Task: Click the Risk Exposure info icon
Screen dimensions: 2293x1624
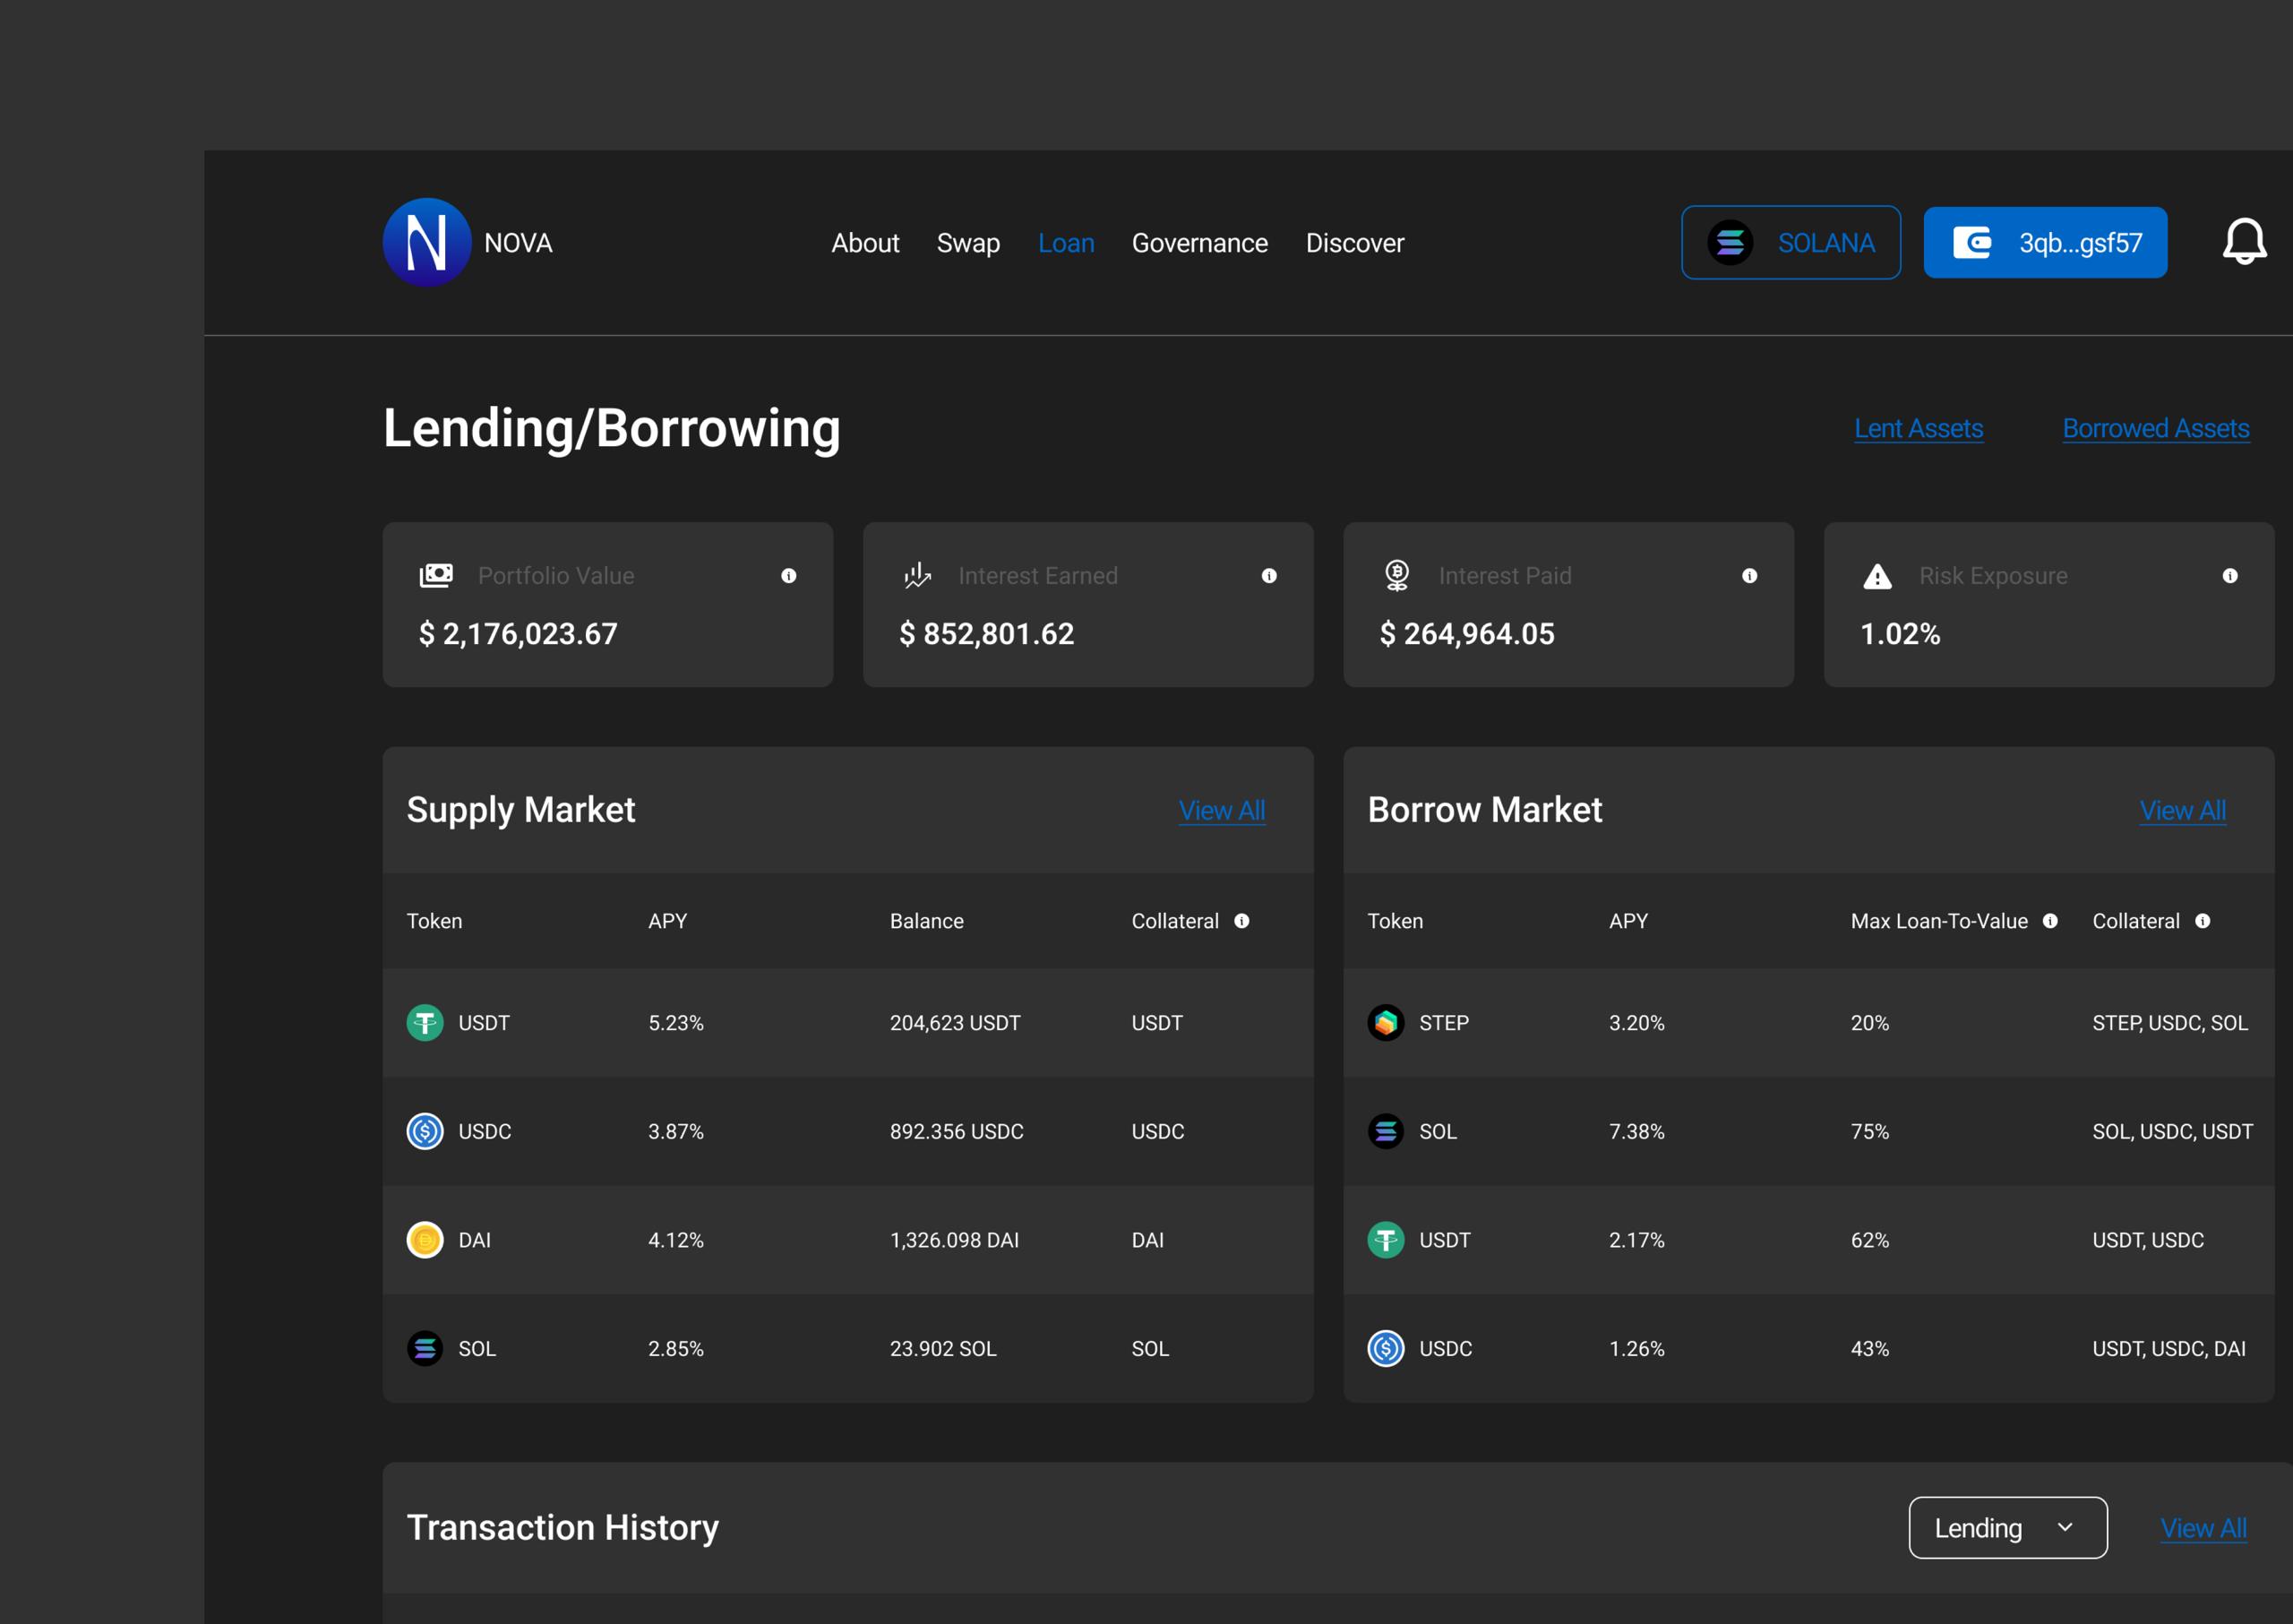Action: (x=2229, y=576)
